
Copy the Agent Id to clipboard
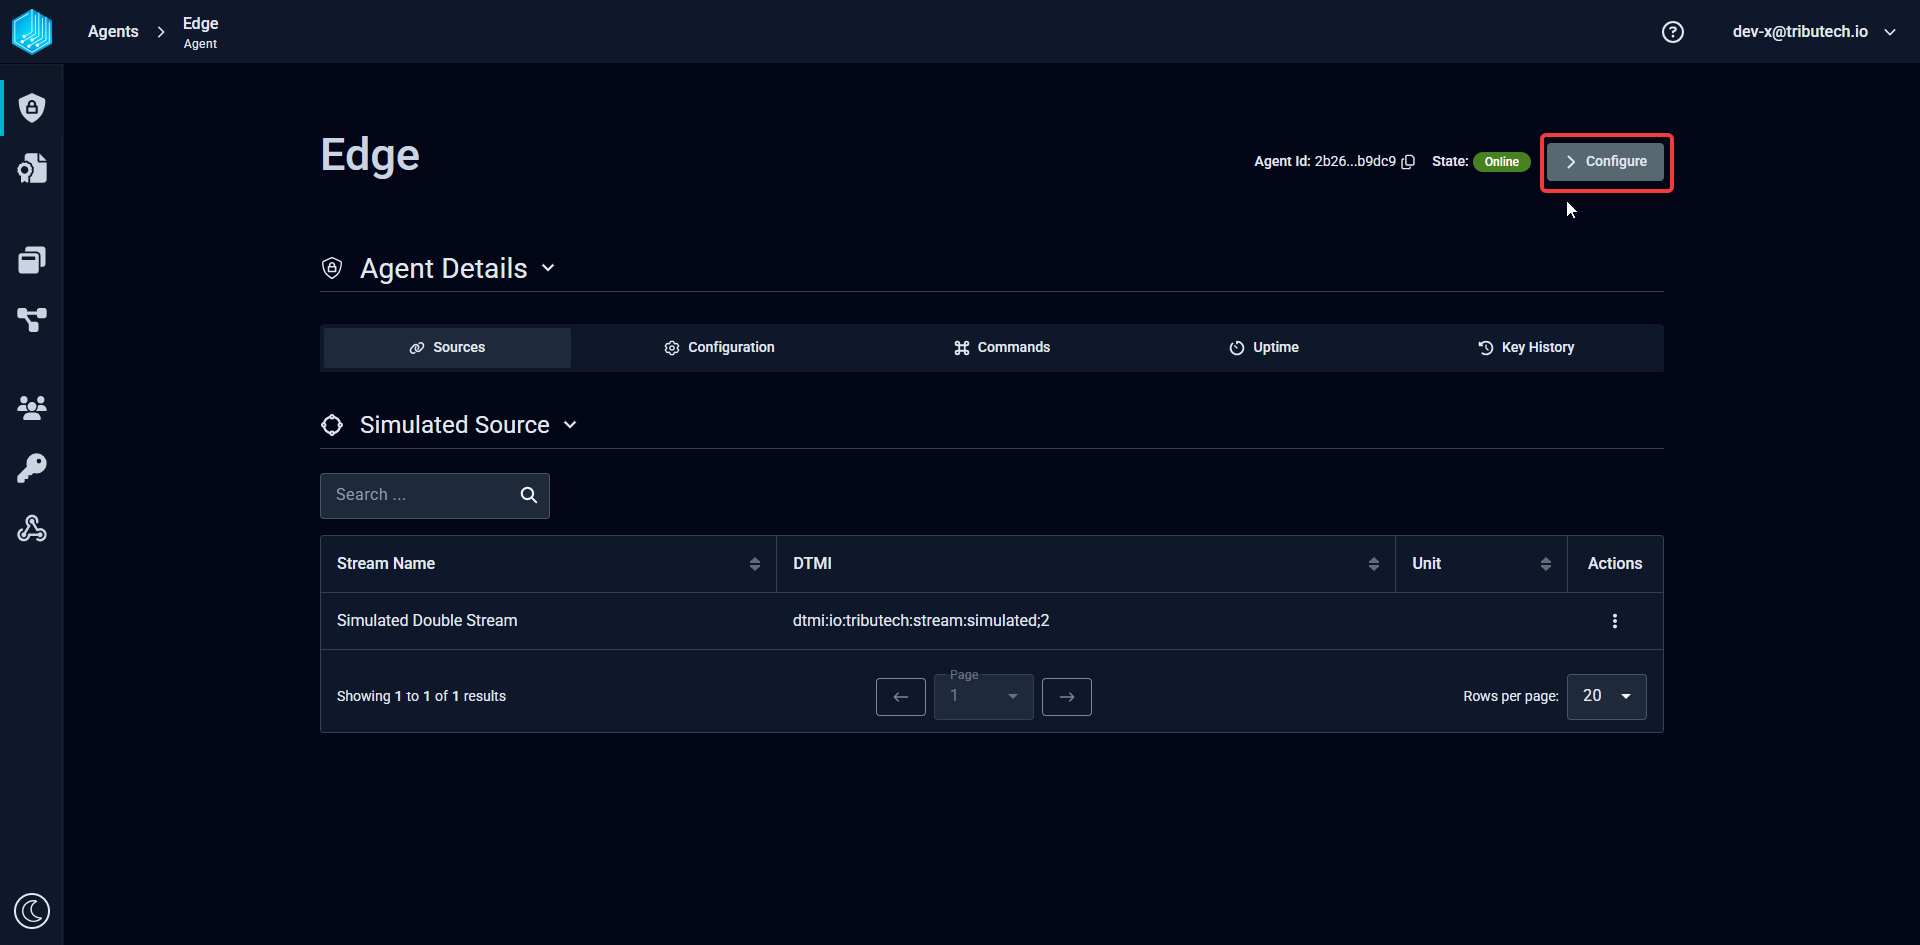(x=1409, y=162)
